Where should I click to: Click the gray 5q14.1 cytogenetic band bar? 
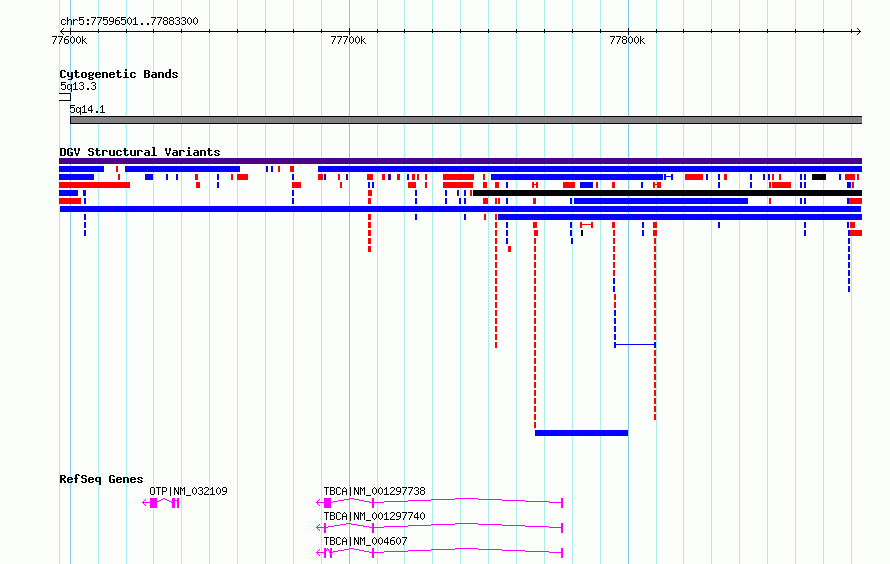point(466,120)
